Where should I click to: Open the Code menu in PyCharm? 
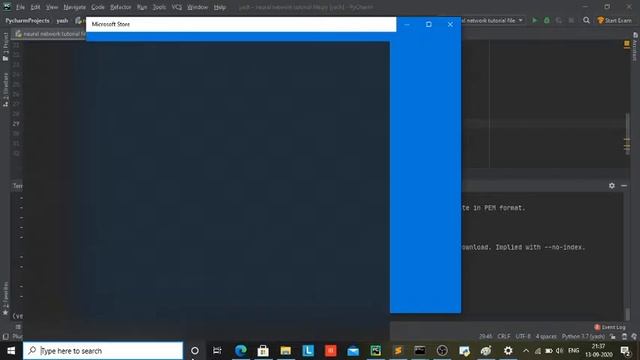coord(98,7)
